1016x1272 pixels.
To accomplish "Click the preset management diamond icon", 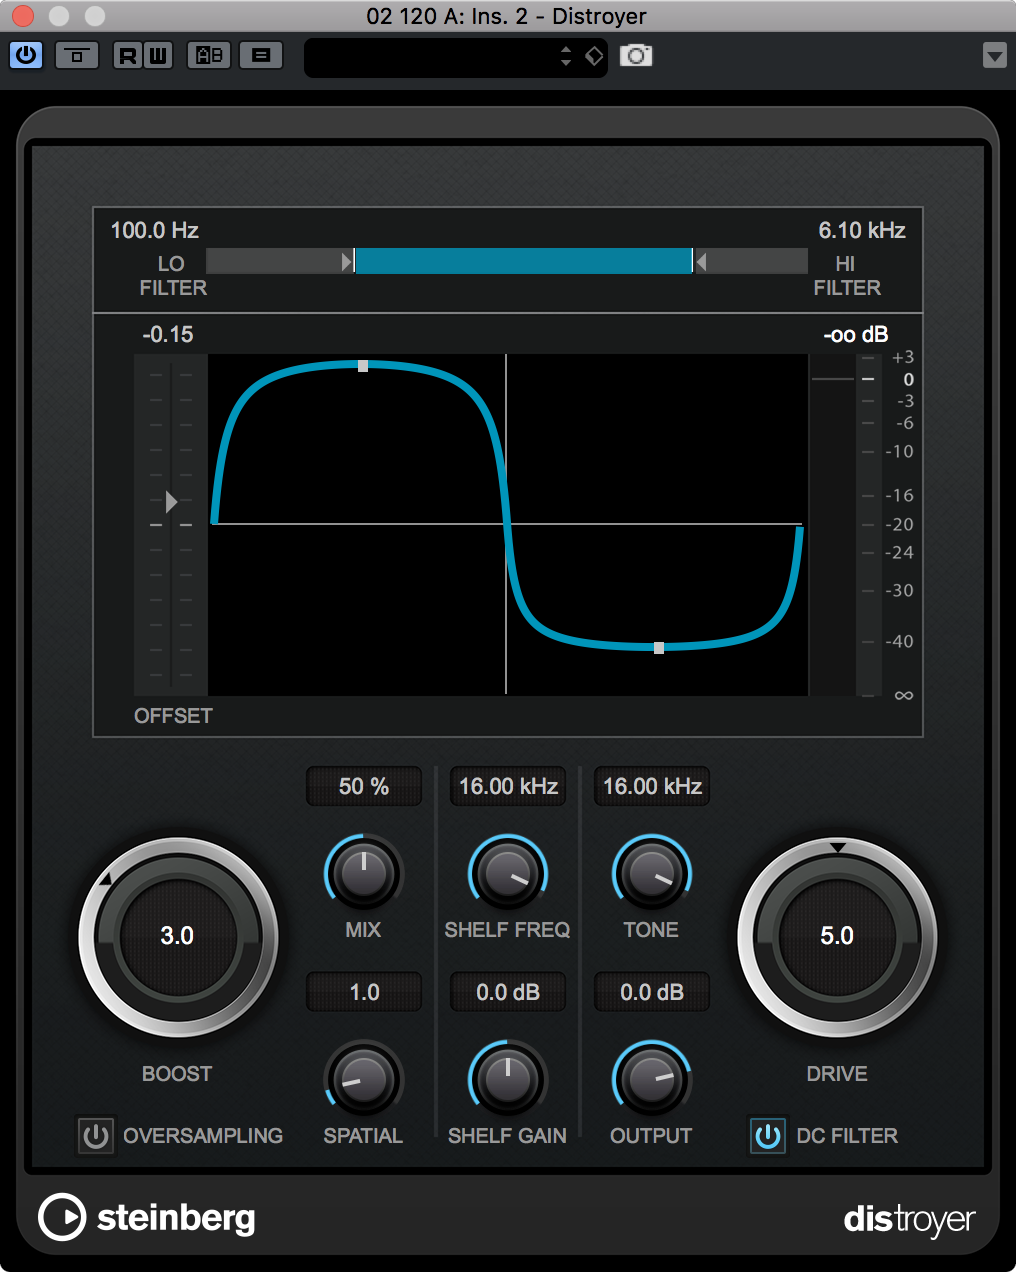I will click(594, 56).
